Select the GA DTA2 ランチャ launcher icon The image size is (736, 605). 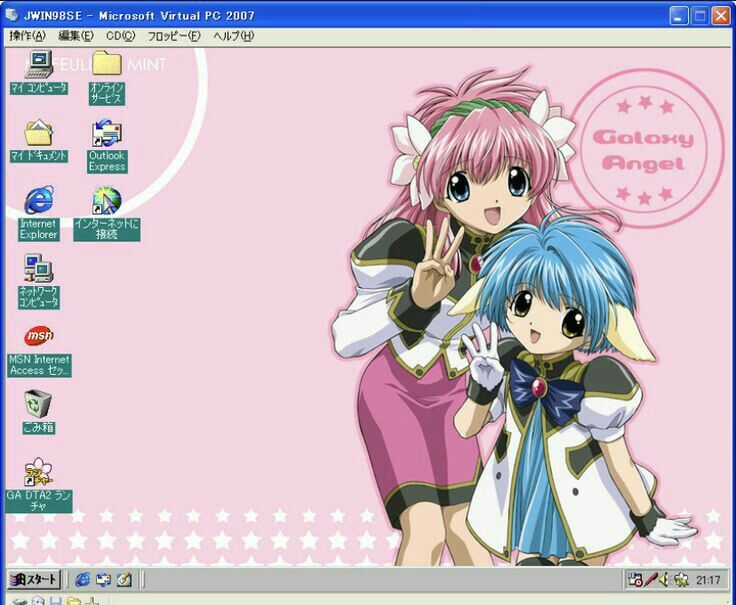(x=39, y=473)
